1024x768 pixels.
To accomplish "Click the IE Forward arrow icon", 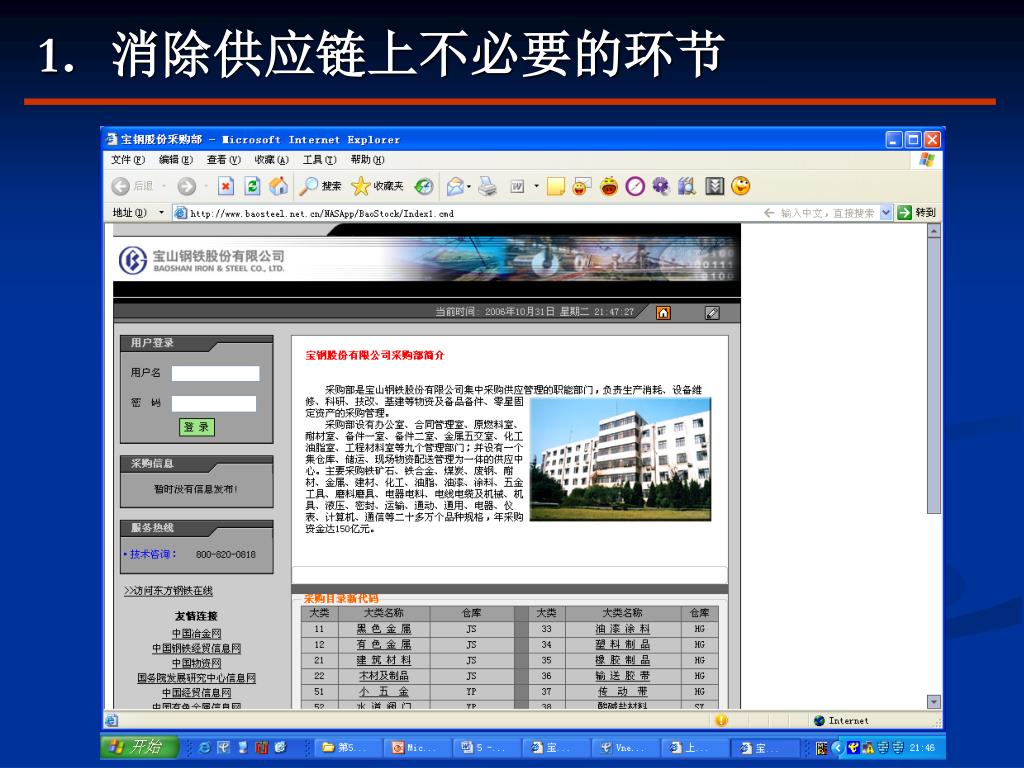I will (187, 187).
